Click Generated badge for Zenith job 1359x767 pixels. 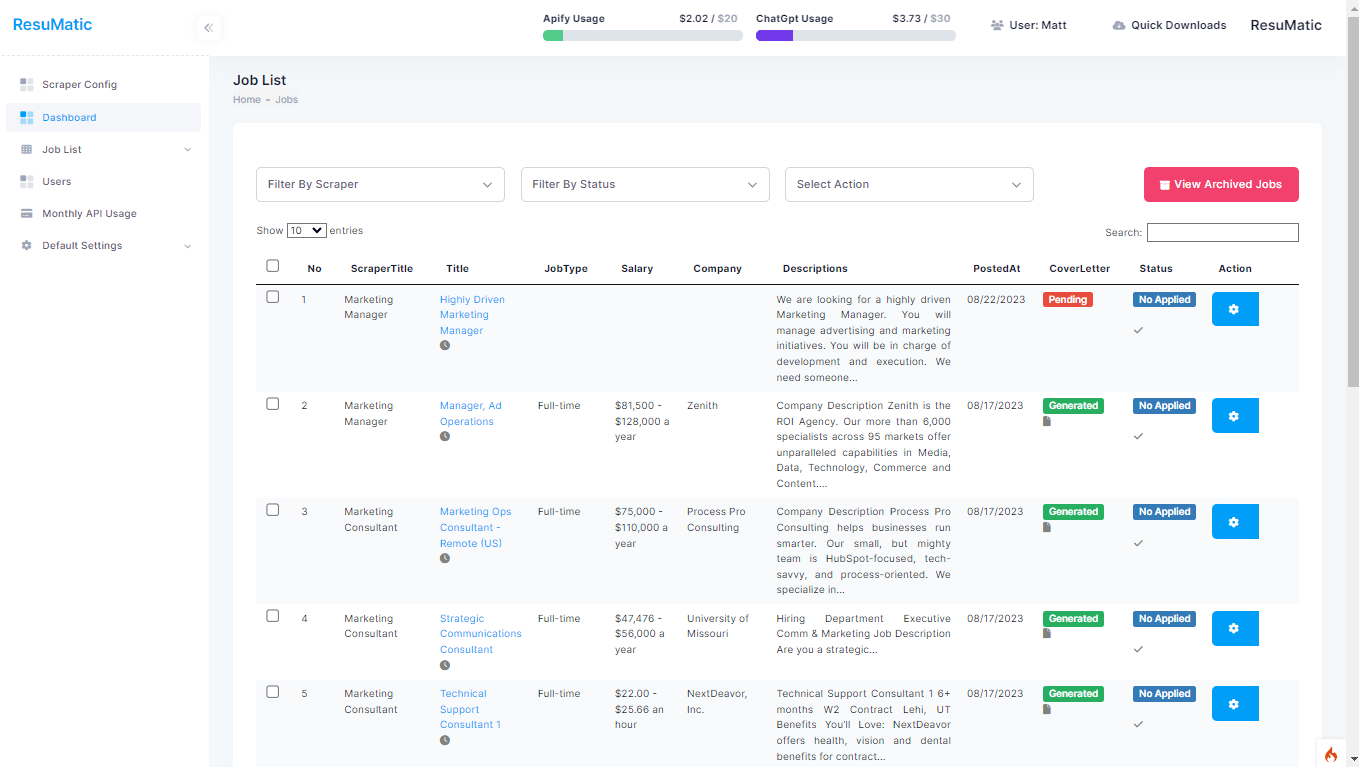1074,405
